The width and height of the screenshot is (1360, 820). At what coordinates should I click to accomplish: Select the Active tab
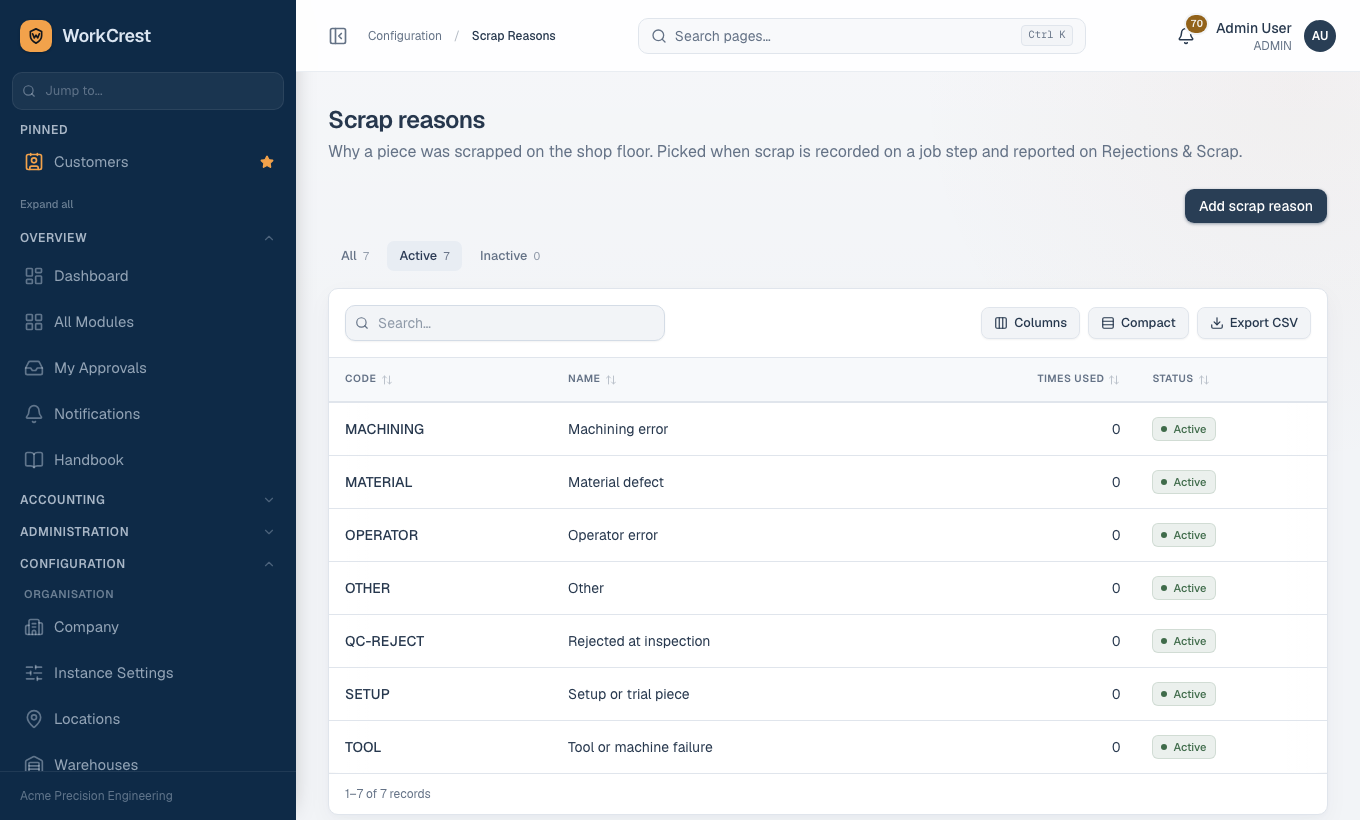point(424,256)
